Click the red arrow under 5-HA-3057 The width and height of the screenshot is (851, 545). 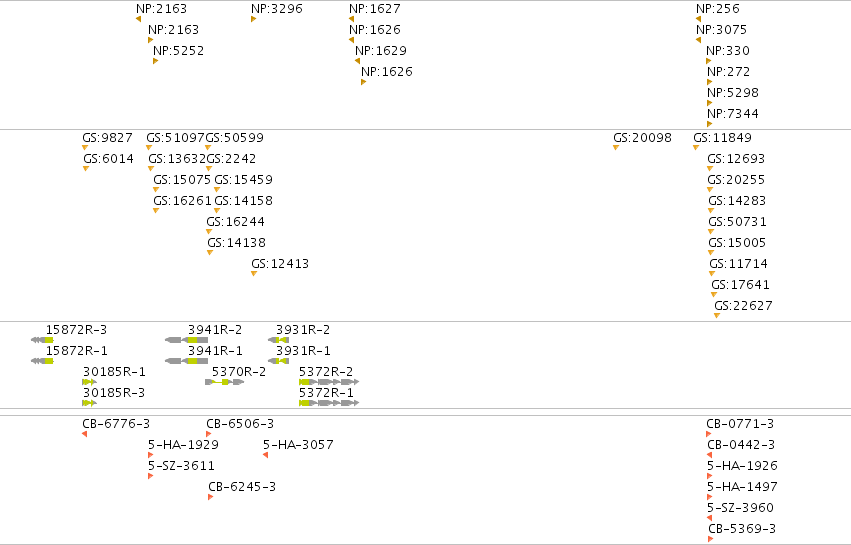tap(265, 455)
